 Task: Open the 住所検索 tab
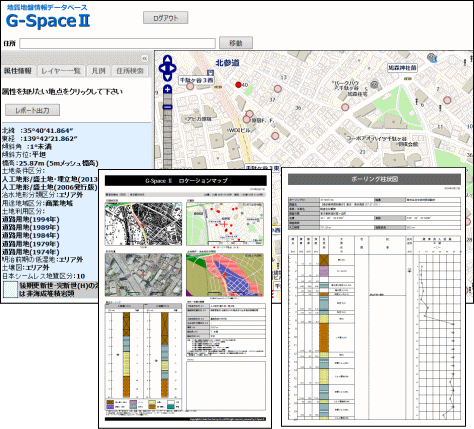click(130, 71)
